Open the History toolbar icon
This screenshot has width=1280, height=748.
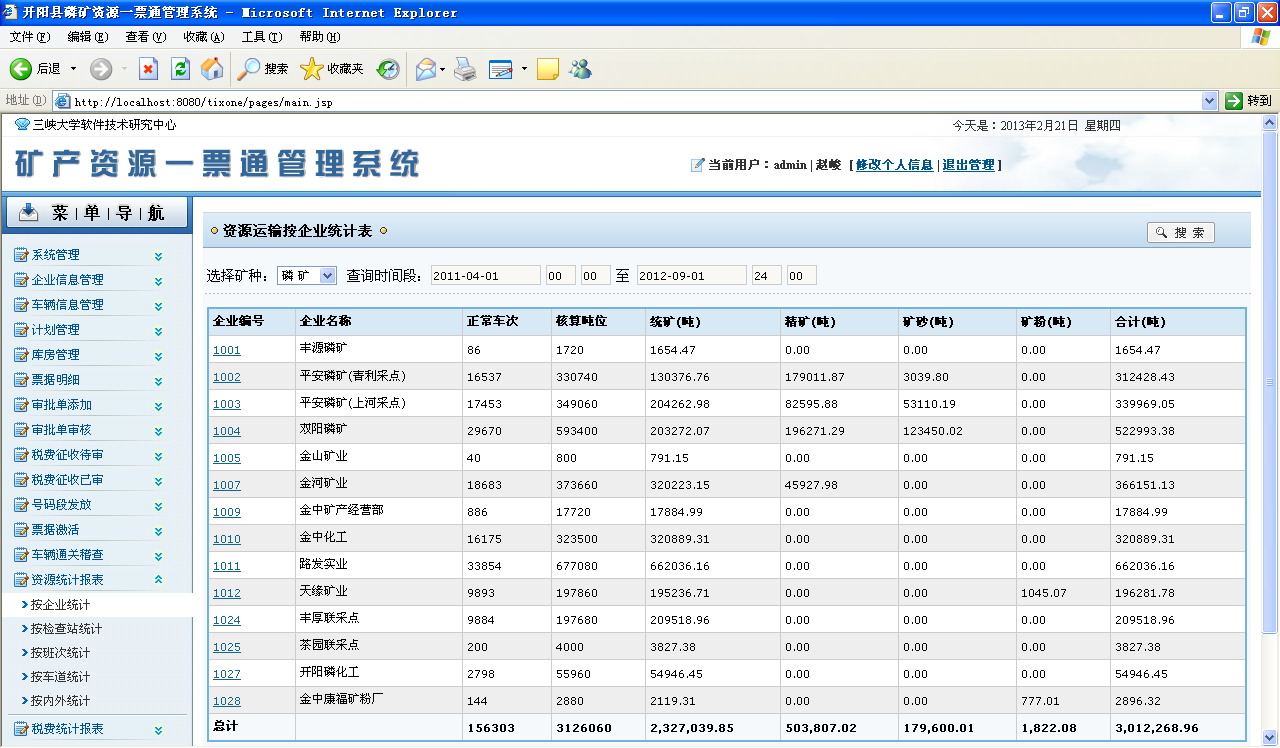click(x=388, y=69)
